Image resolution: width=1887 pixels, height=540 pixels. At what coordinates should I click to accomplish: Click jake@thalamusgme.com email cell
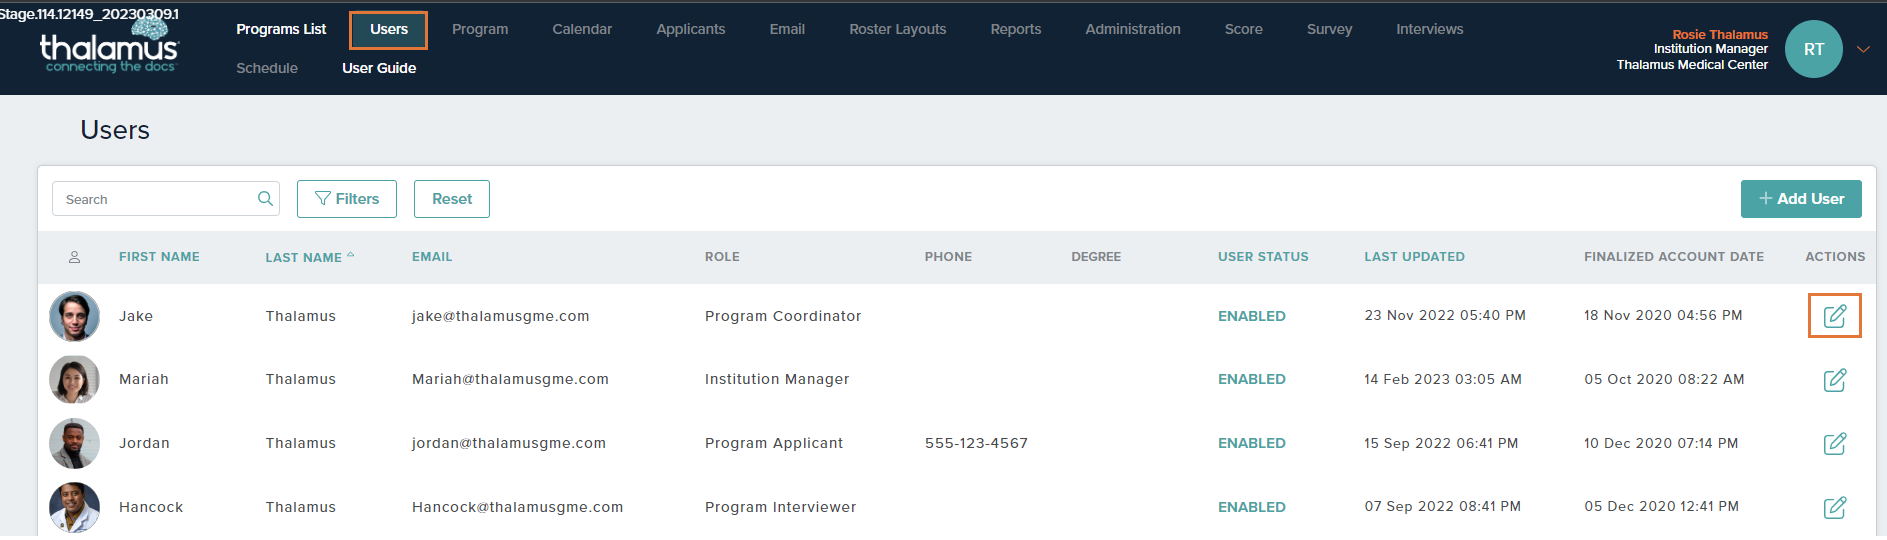coord(501,316)
